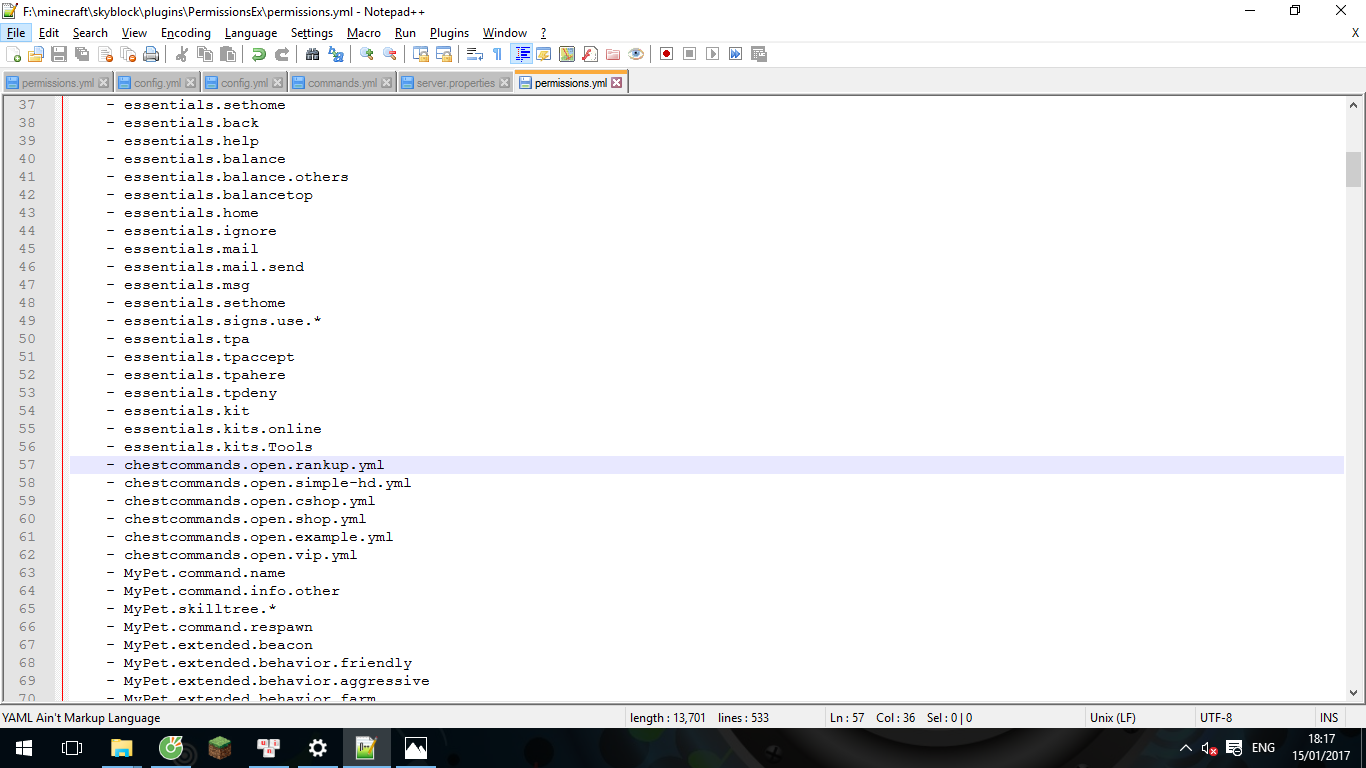This screenshot has height=768, width=1366.
Task: Undo the last edit with the green arrow
Action: pos(258,54)
